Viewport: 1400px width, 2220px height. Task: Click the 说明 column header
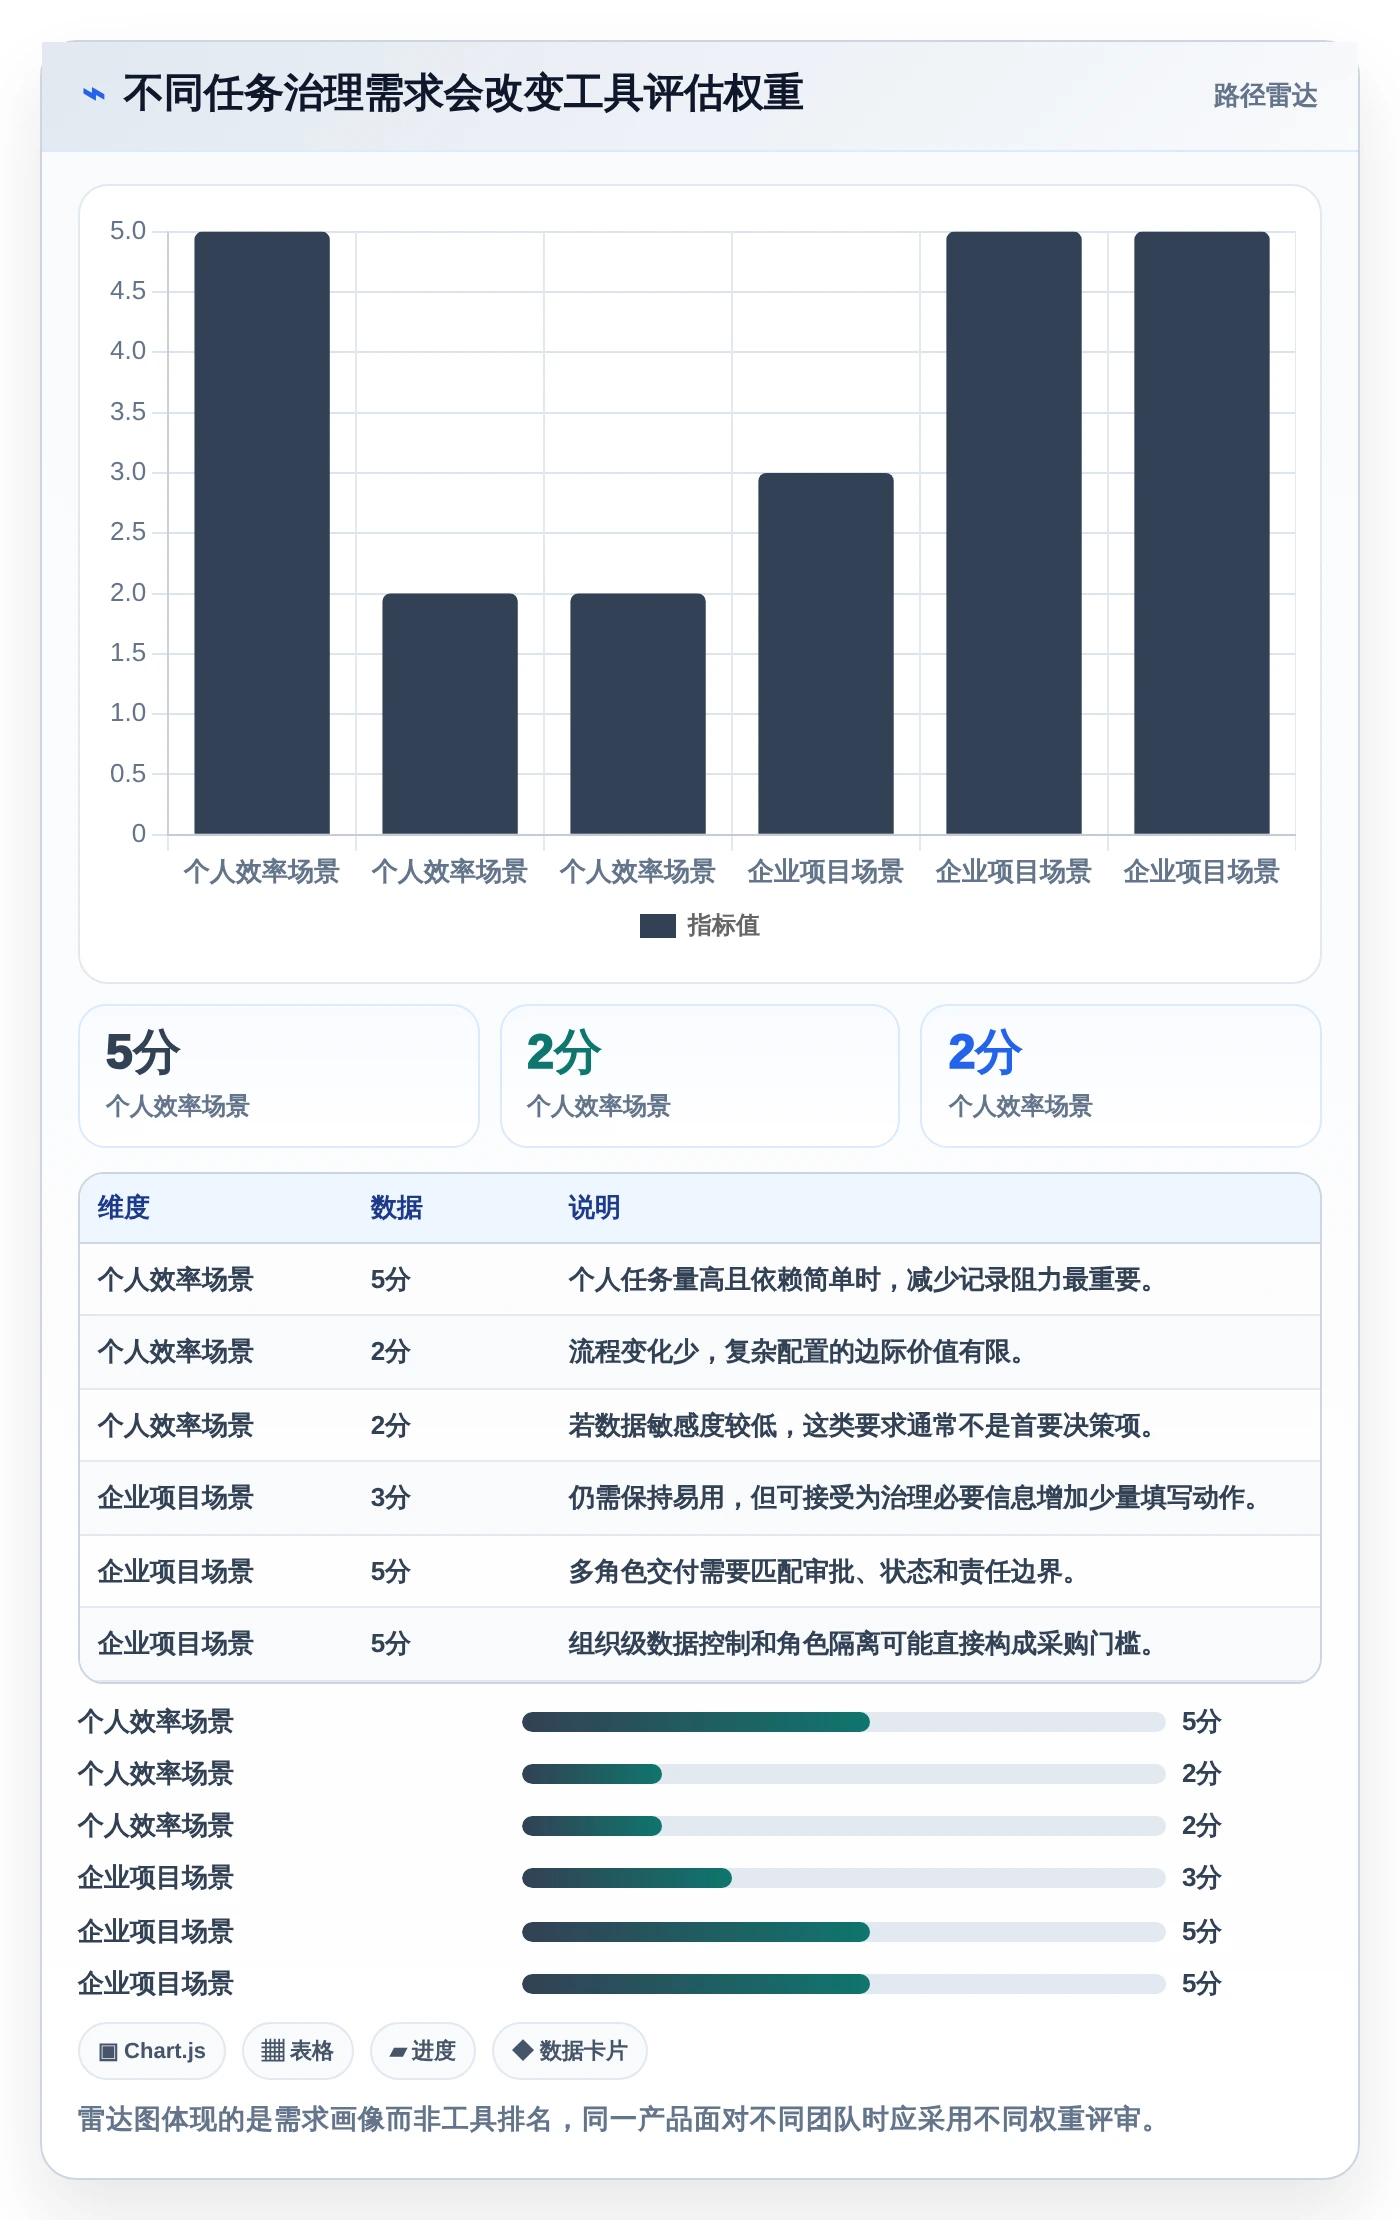(x=595, y=1207)
